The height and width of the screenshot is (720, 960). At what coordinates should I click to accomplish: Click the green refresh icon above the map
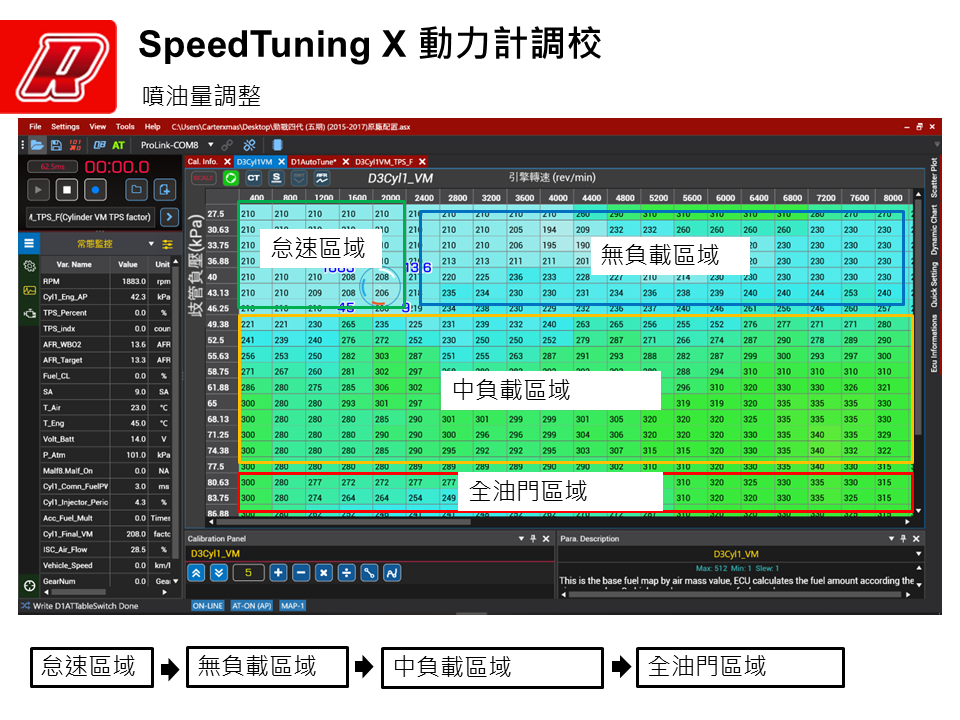tap(231, 178)
